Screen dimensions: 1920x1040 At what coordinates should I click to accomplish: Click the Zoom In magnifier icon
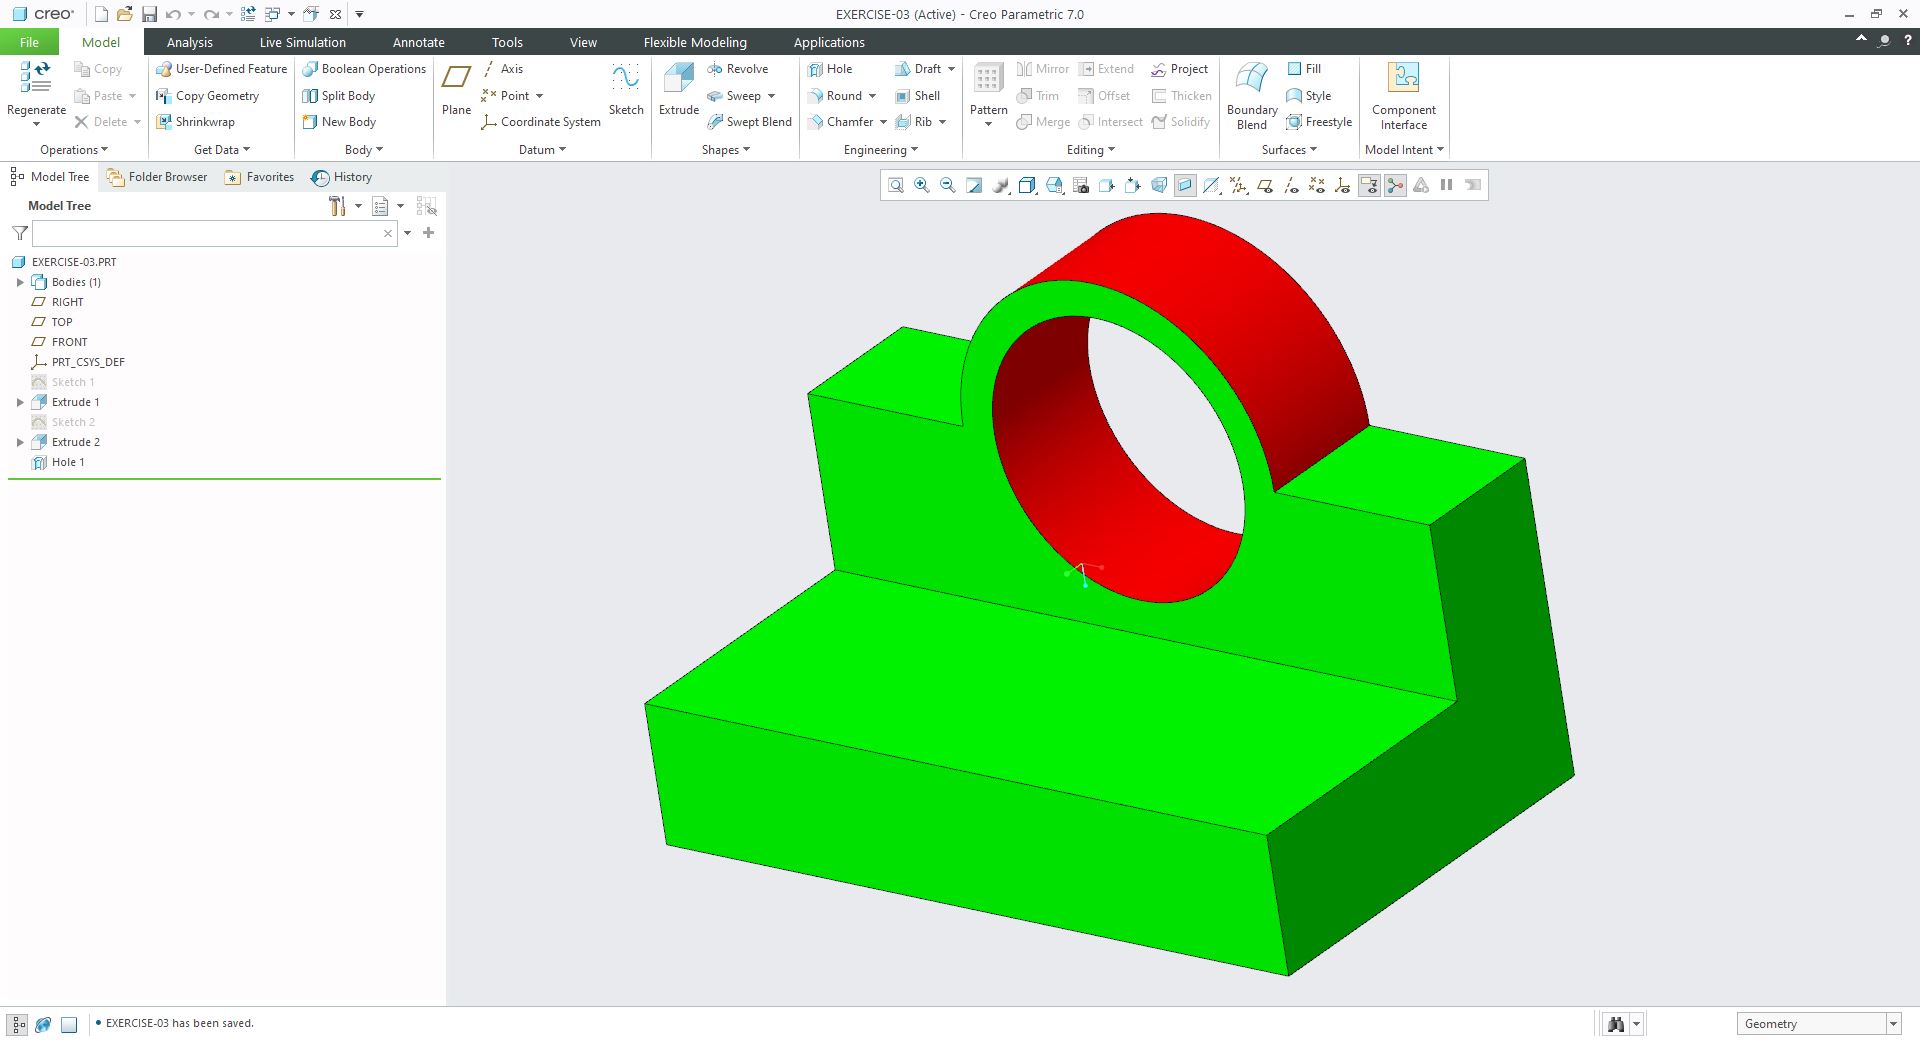921,185
